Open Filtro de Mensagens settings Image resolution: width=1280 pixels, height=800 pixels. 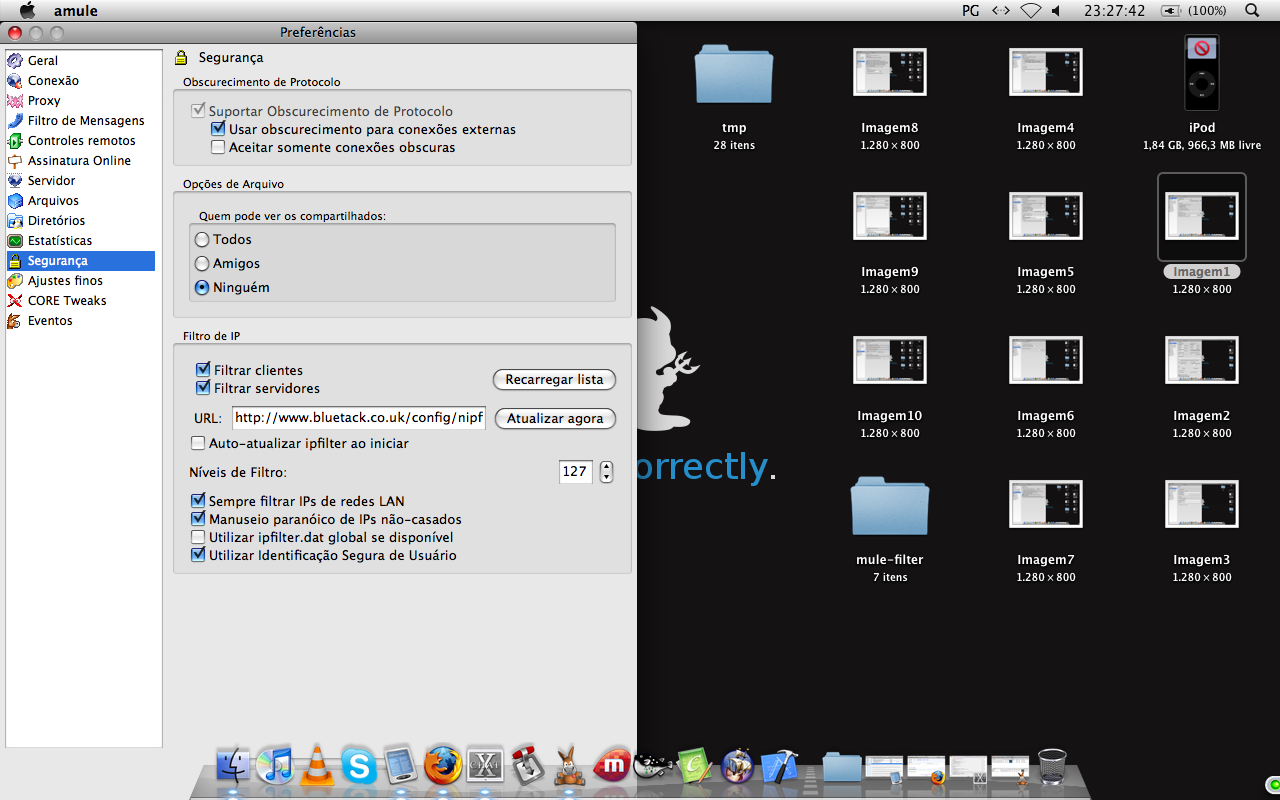click(x=85, y=121)
